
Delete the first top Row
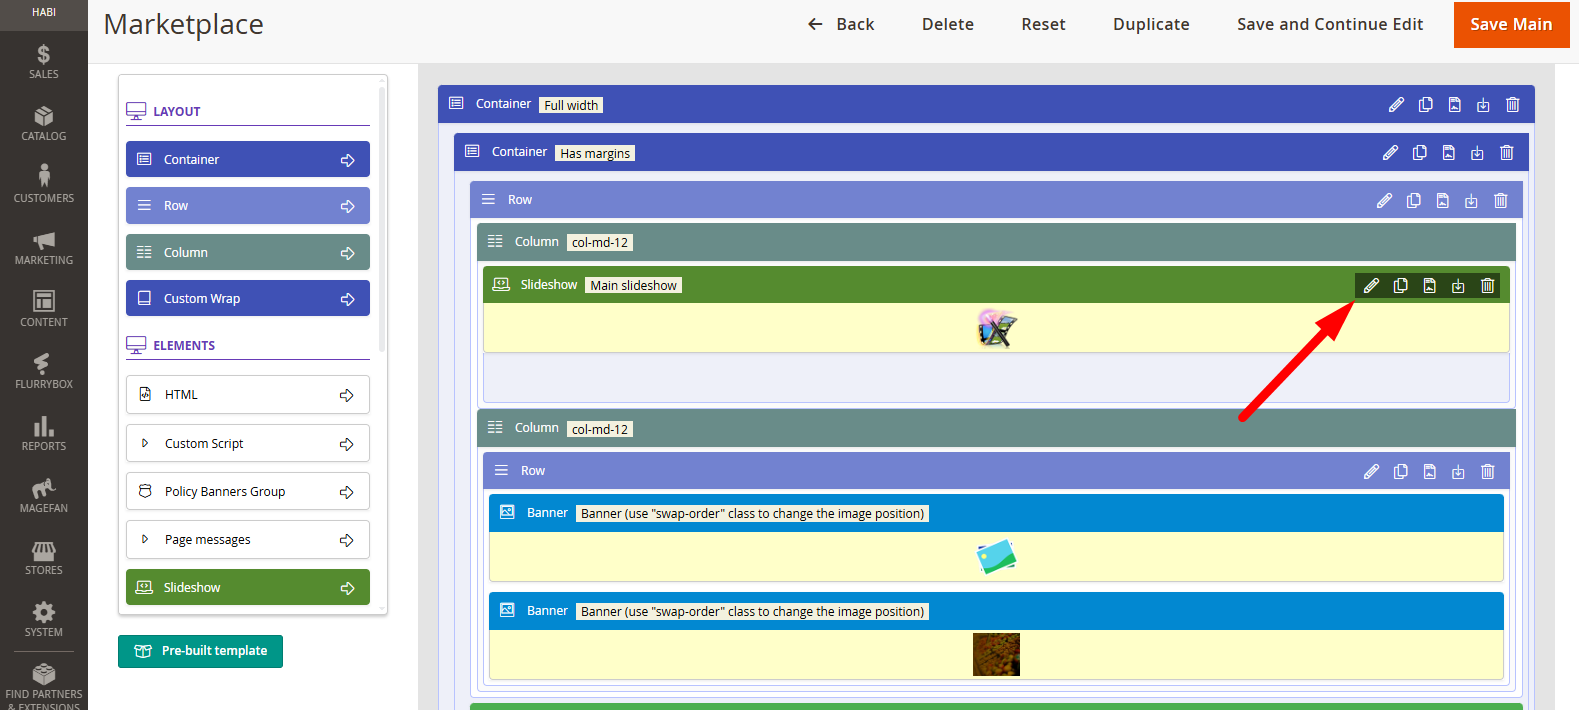pyautogui.click(x=1500, y=201)
